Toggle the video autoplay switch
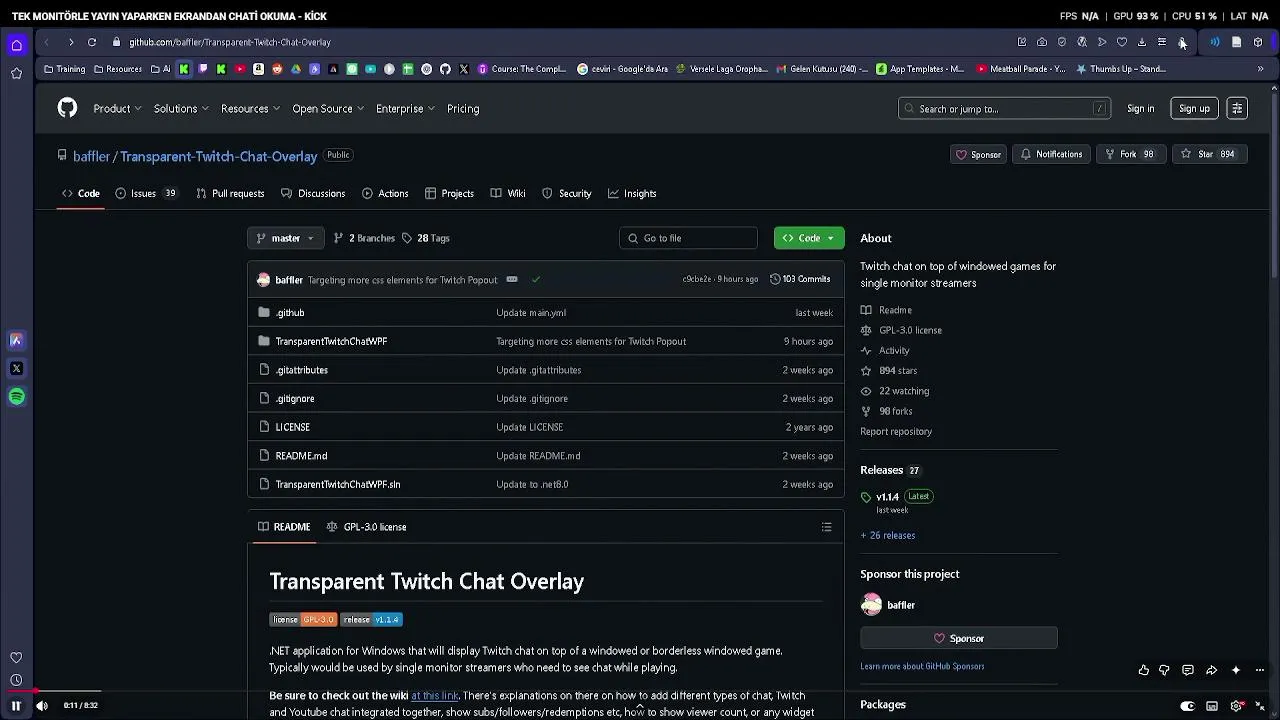Viewport: 1280px width, 720px height. [x=1187, y=706]
